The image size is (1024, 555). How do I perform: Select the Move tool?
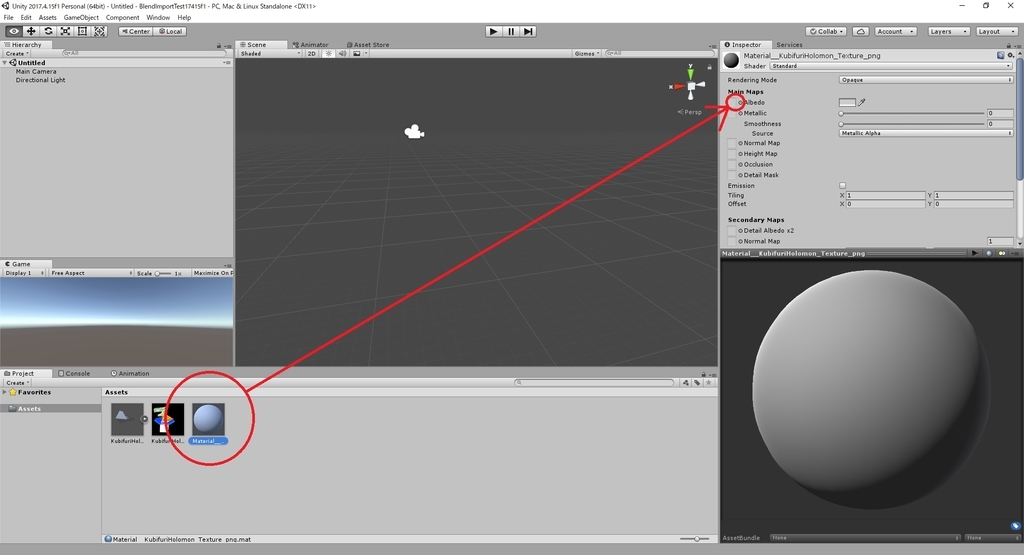[x=31, y=31]
